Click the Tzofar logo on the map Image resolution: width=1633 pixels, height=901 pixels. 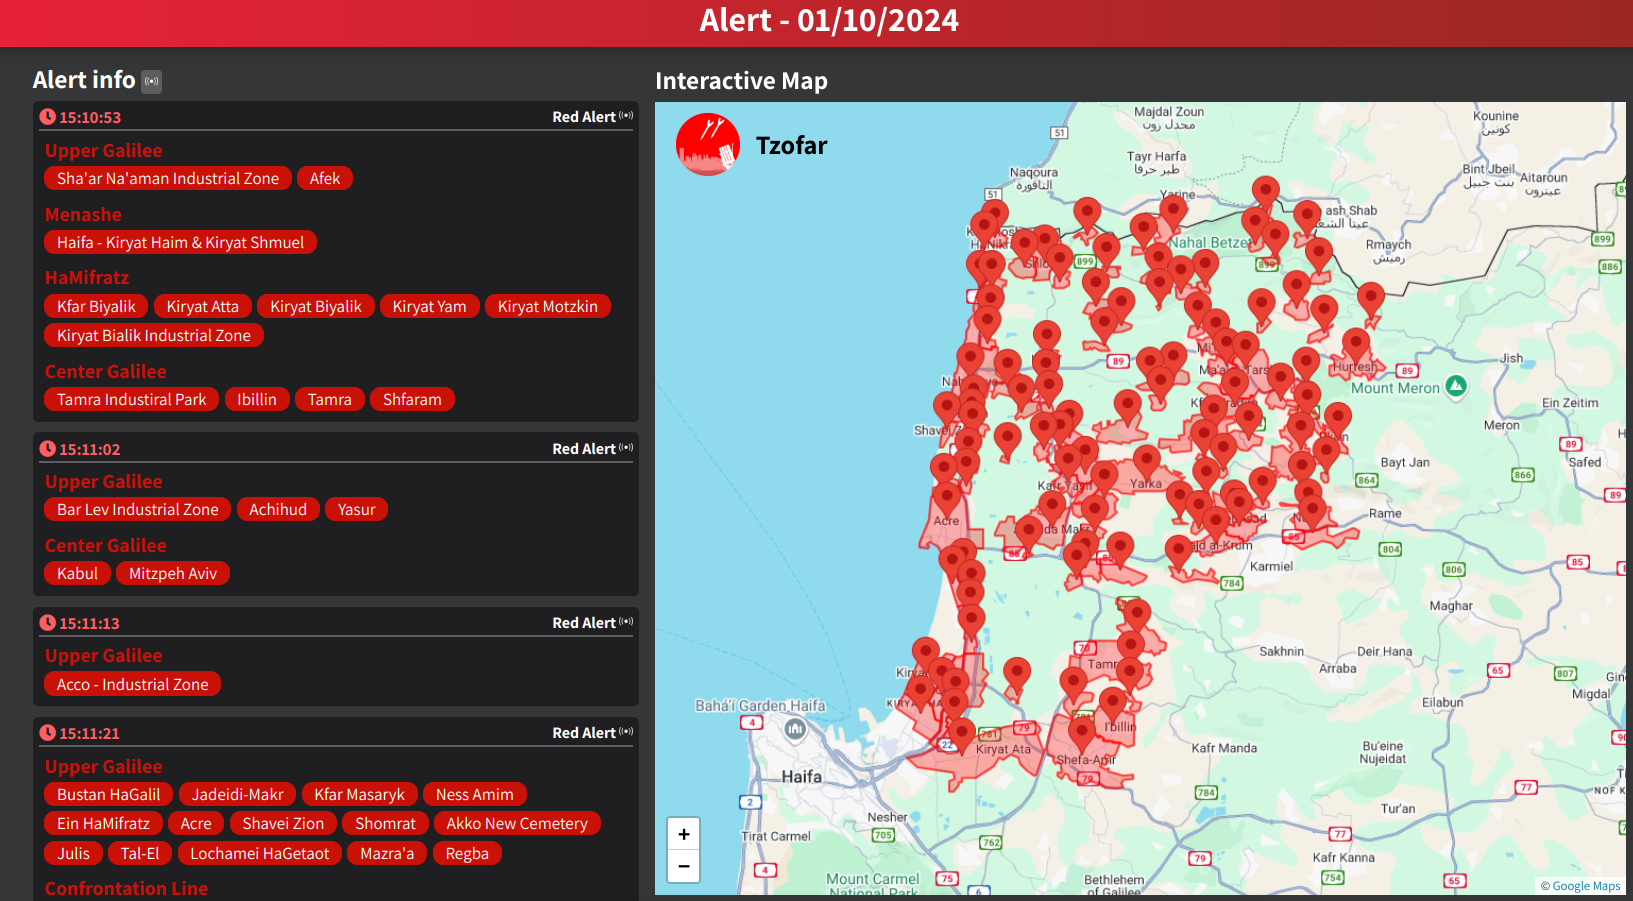click(x=708, y=144)
